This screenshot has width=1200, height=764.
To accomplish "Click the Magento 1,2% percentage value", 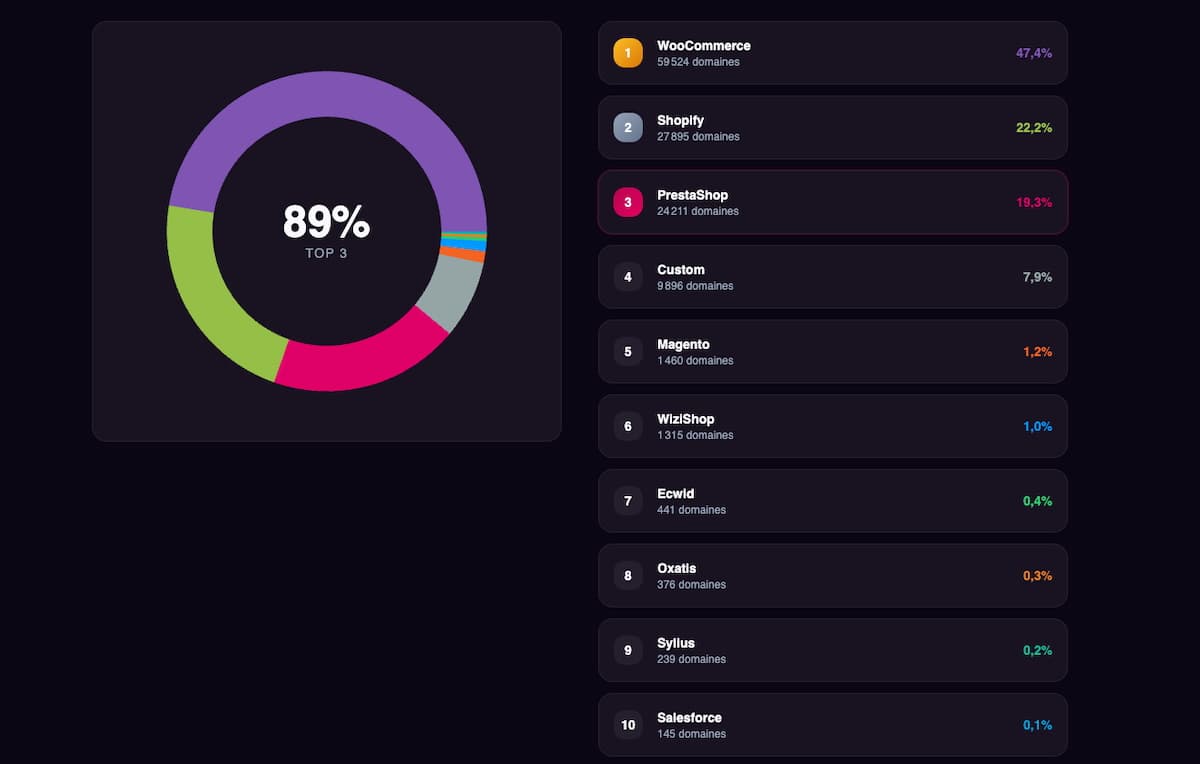I will [1037, 352].
